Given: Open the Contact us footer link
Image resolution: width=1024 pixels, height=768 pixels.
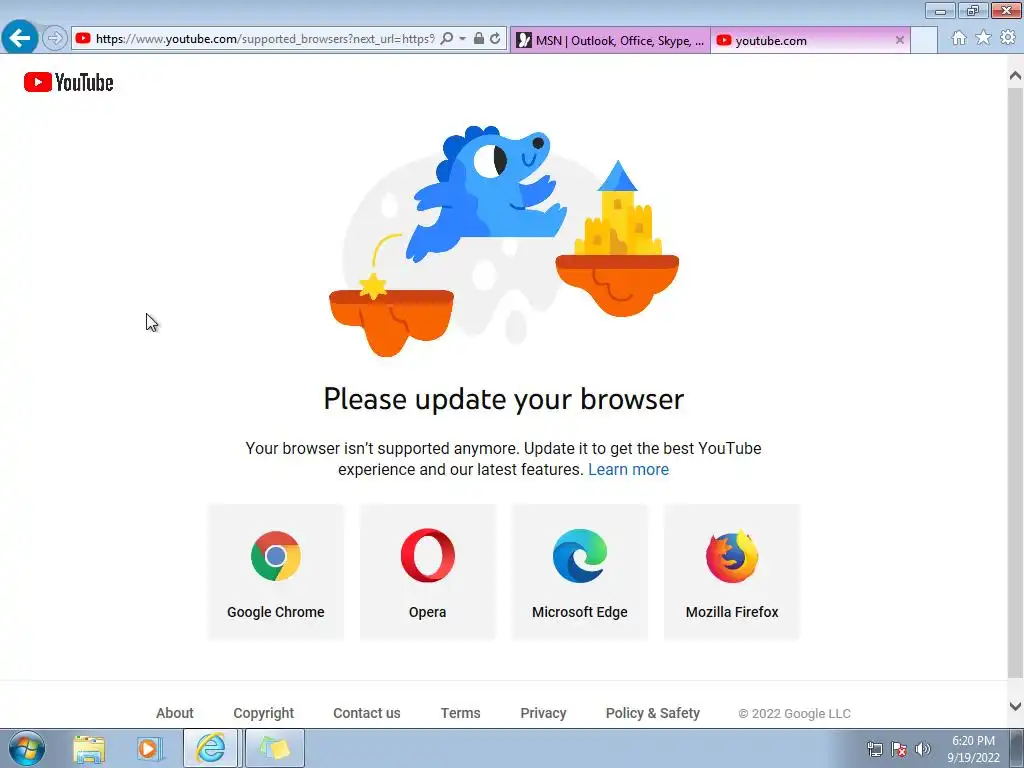Looking at the screenshot, I should pyautogui.click(x=367, y=713).
